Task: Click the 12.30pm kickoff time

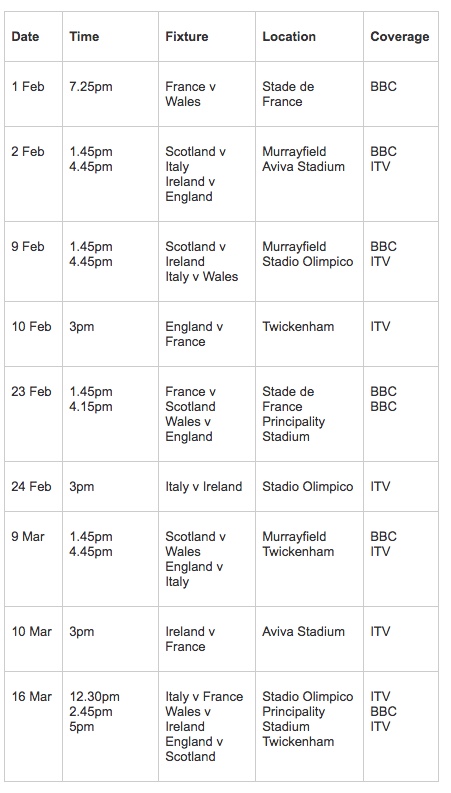Action: coord(95,696)
